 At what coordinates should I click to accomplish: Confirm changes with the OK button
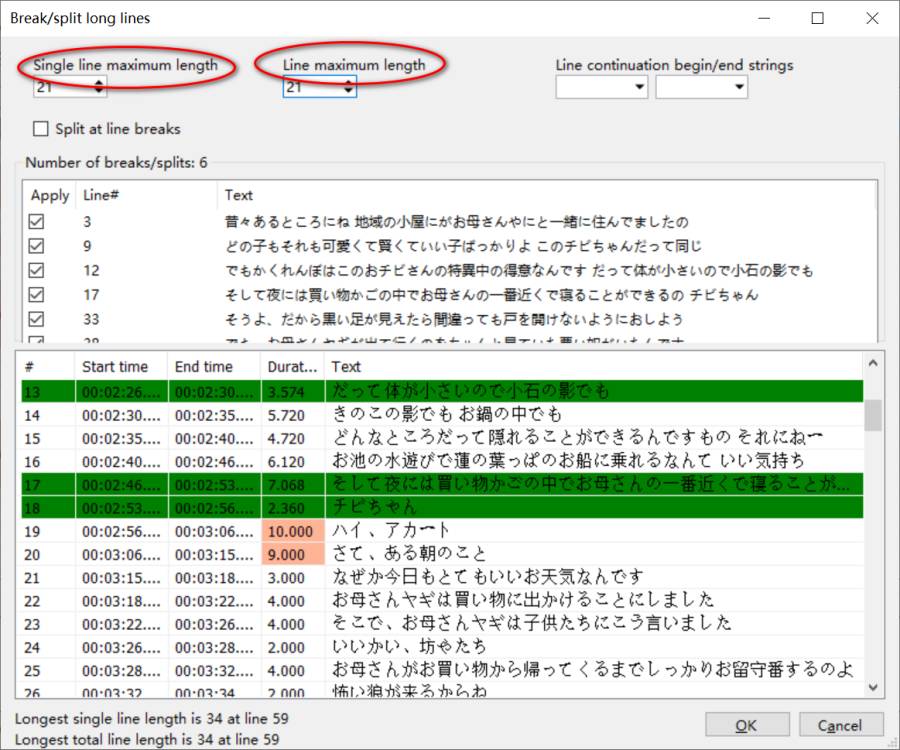tap(747, 724)
